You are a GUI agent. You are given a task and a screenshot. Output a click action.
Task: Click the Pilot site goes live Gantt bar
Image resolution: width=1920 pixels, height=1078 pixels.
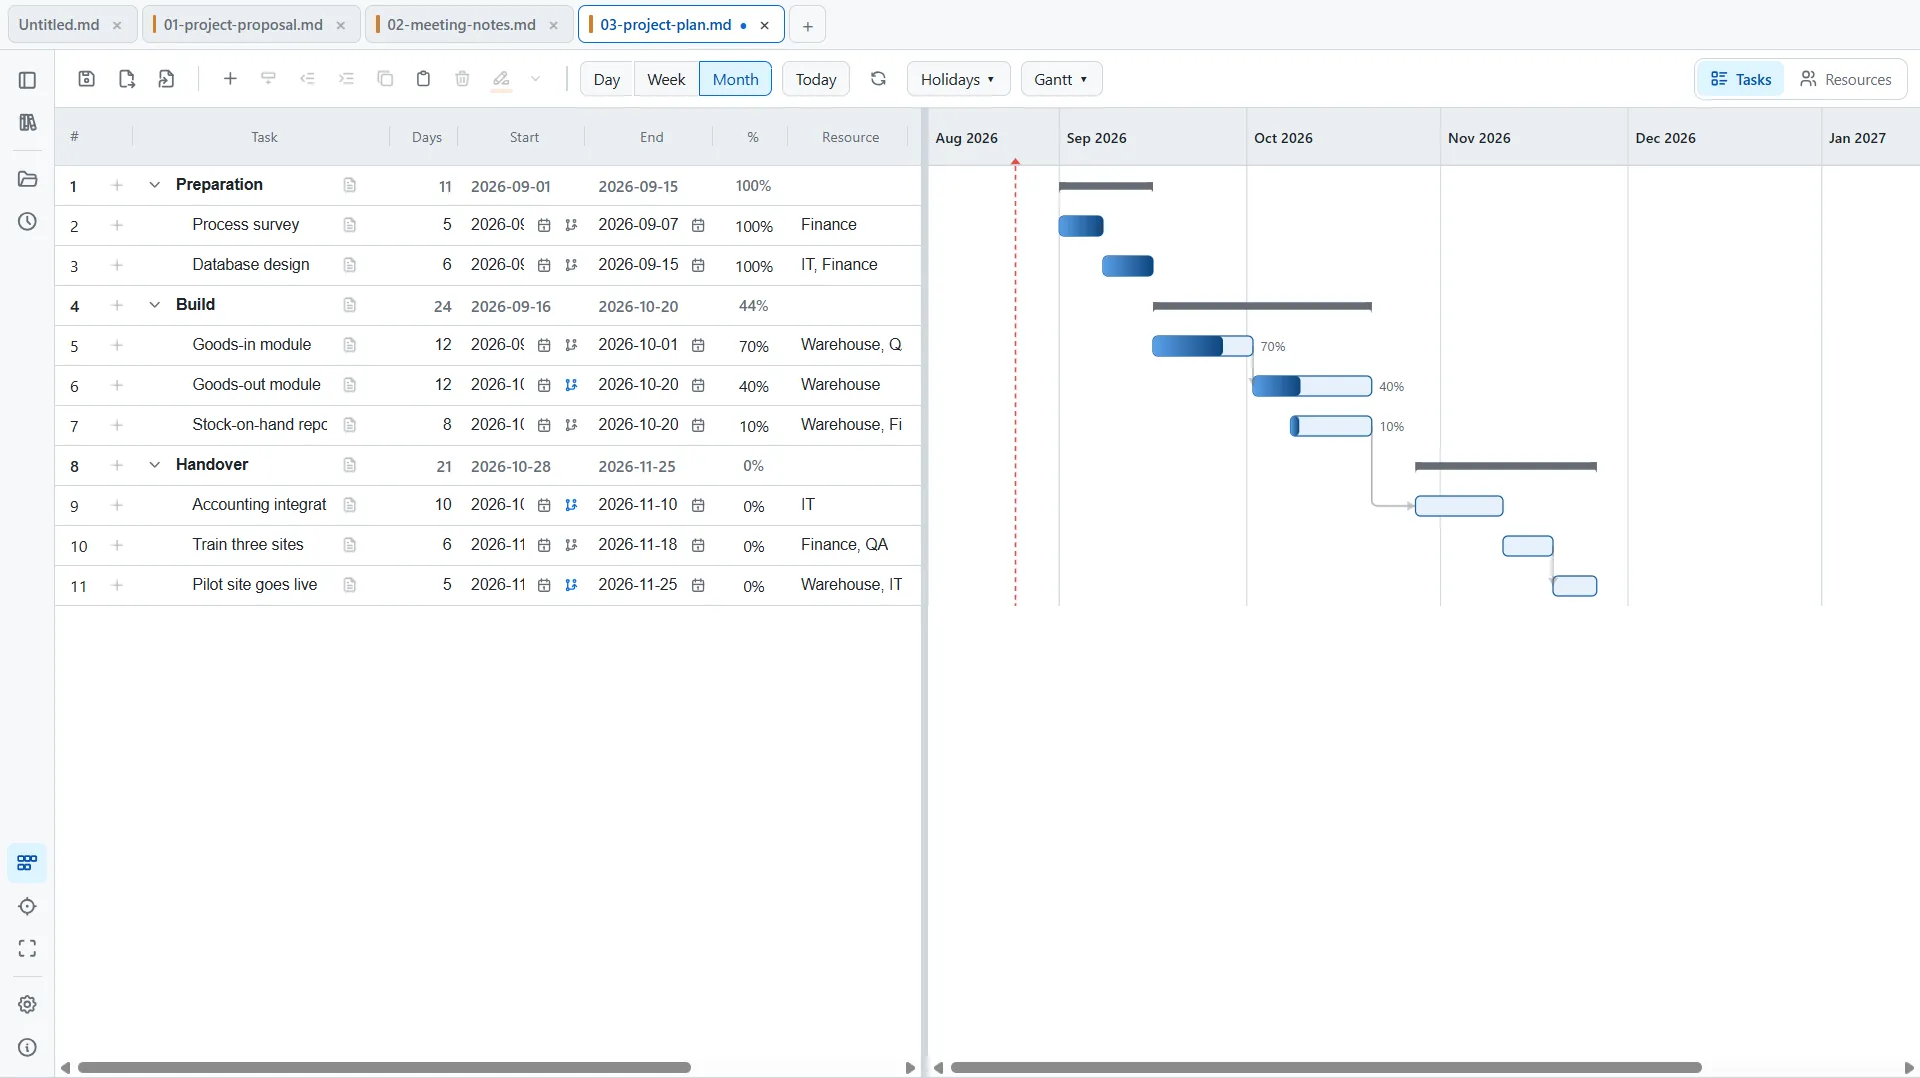pos(1575,586)
